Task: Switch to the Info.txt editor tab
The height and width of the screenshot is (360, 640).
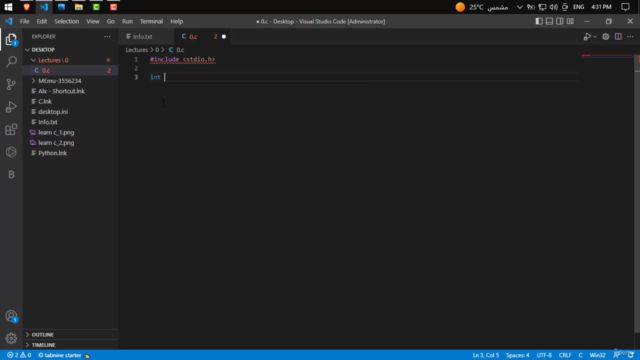Action: [x=143, y=37]
